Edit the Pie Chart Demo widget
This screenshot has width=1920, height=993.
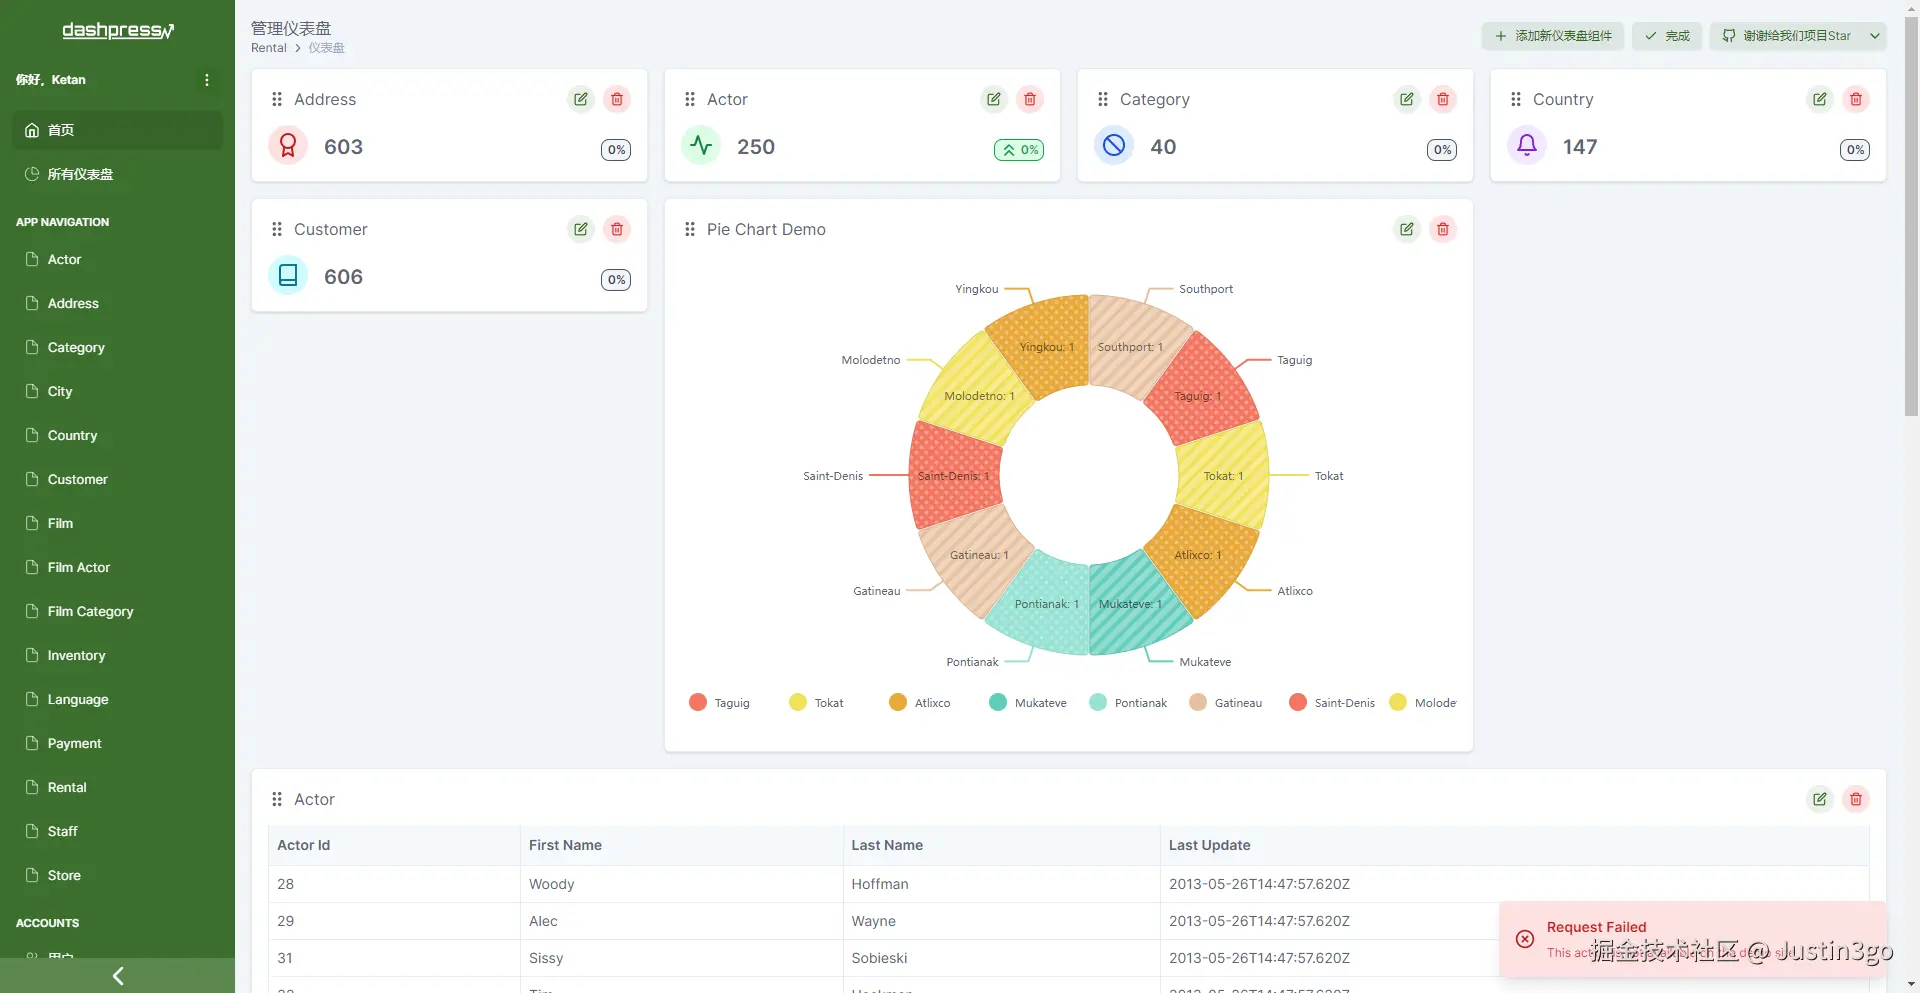click(1407, 229)
